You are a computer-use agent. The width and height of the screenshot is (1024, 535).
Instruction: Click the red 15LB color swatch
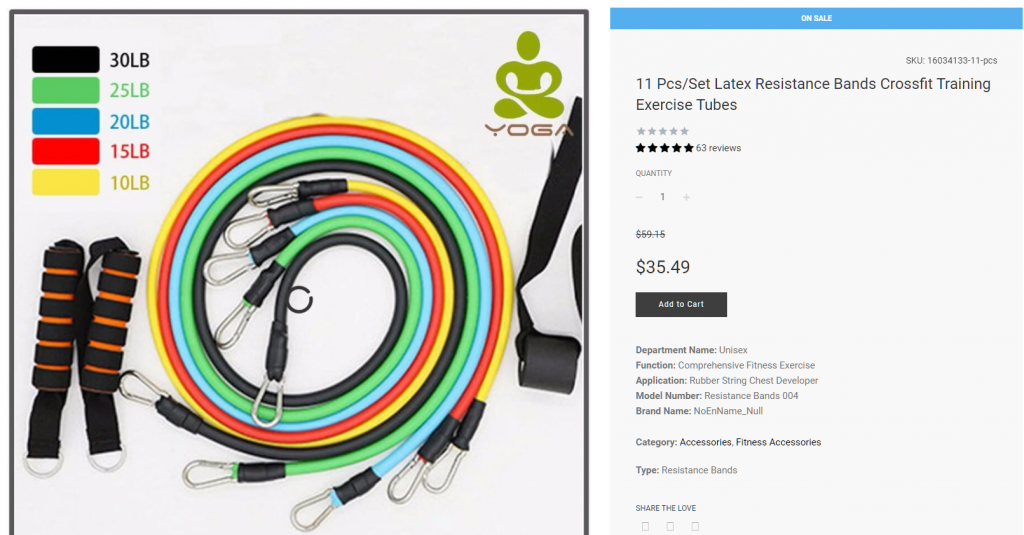pyautogui.click(x=66, y=152)
